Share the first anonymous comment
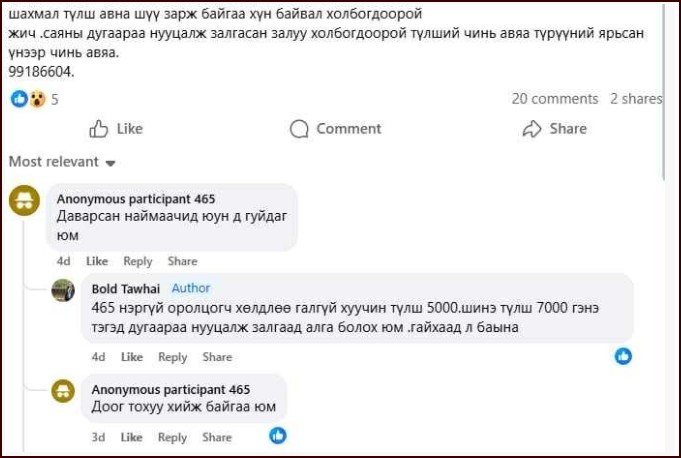Image resolution: width=681 pixels, height=458 pixels. pyautogui.click(x=182, y=261)
